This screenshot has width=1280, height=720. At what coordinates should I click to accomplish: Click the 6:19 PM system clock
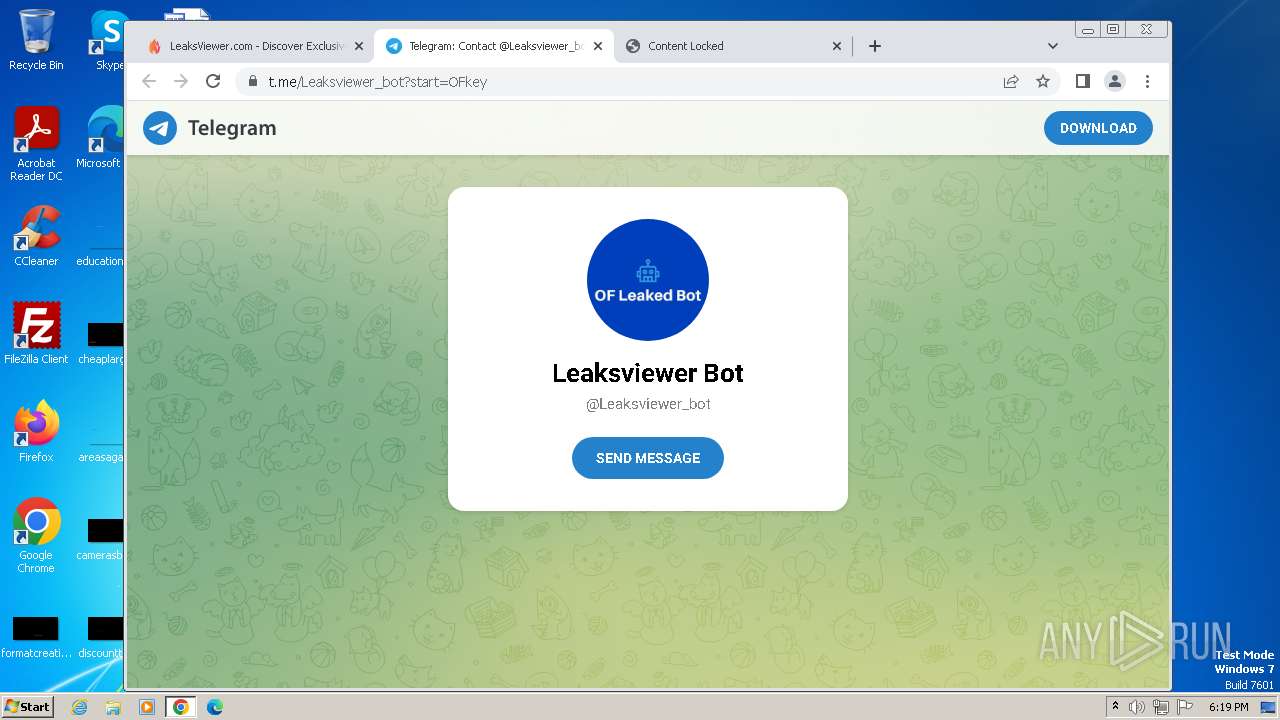(1228, 707)
